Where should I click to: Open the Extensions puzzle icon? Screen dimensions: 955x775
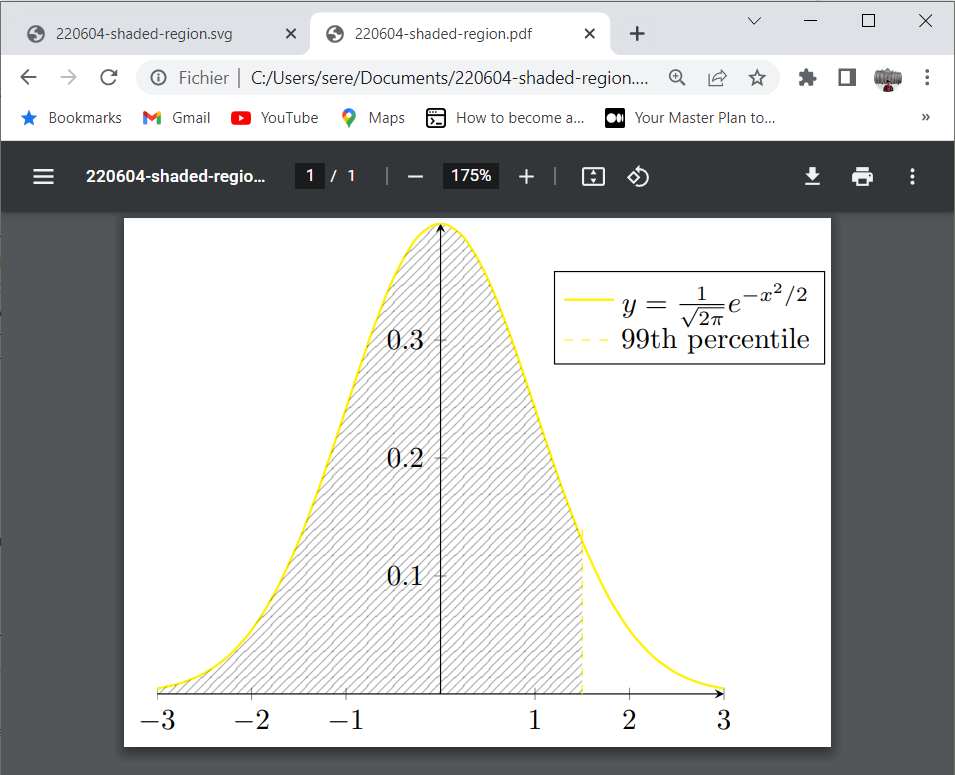808,78
